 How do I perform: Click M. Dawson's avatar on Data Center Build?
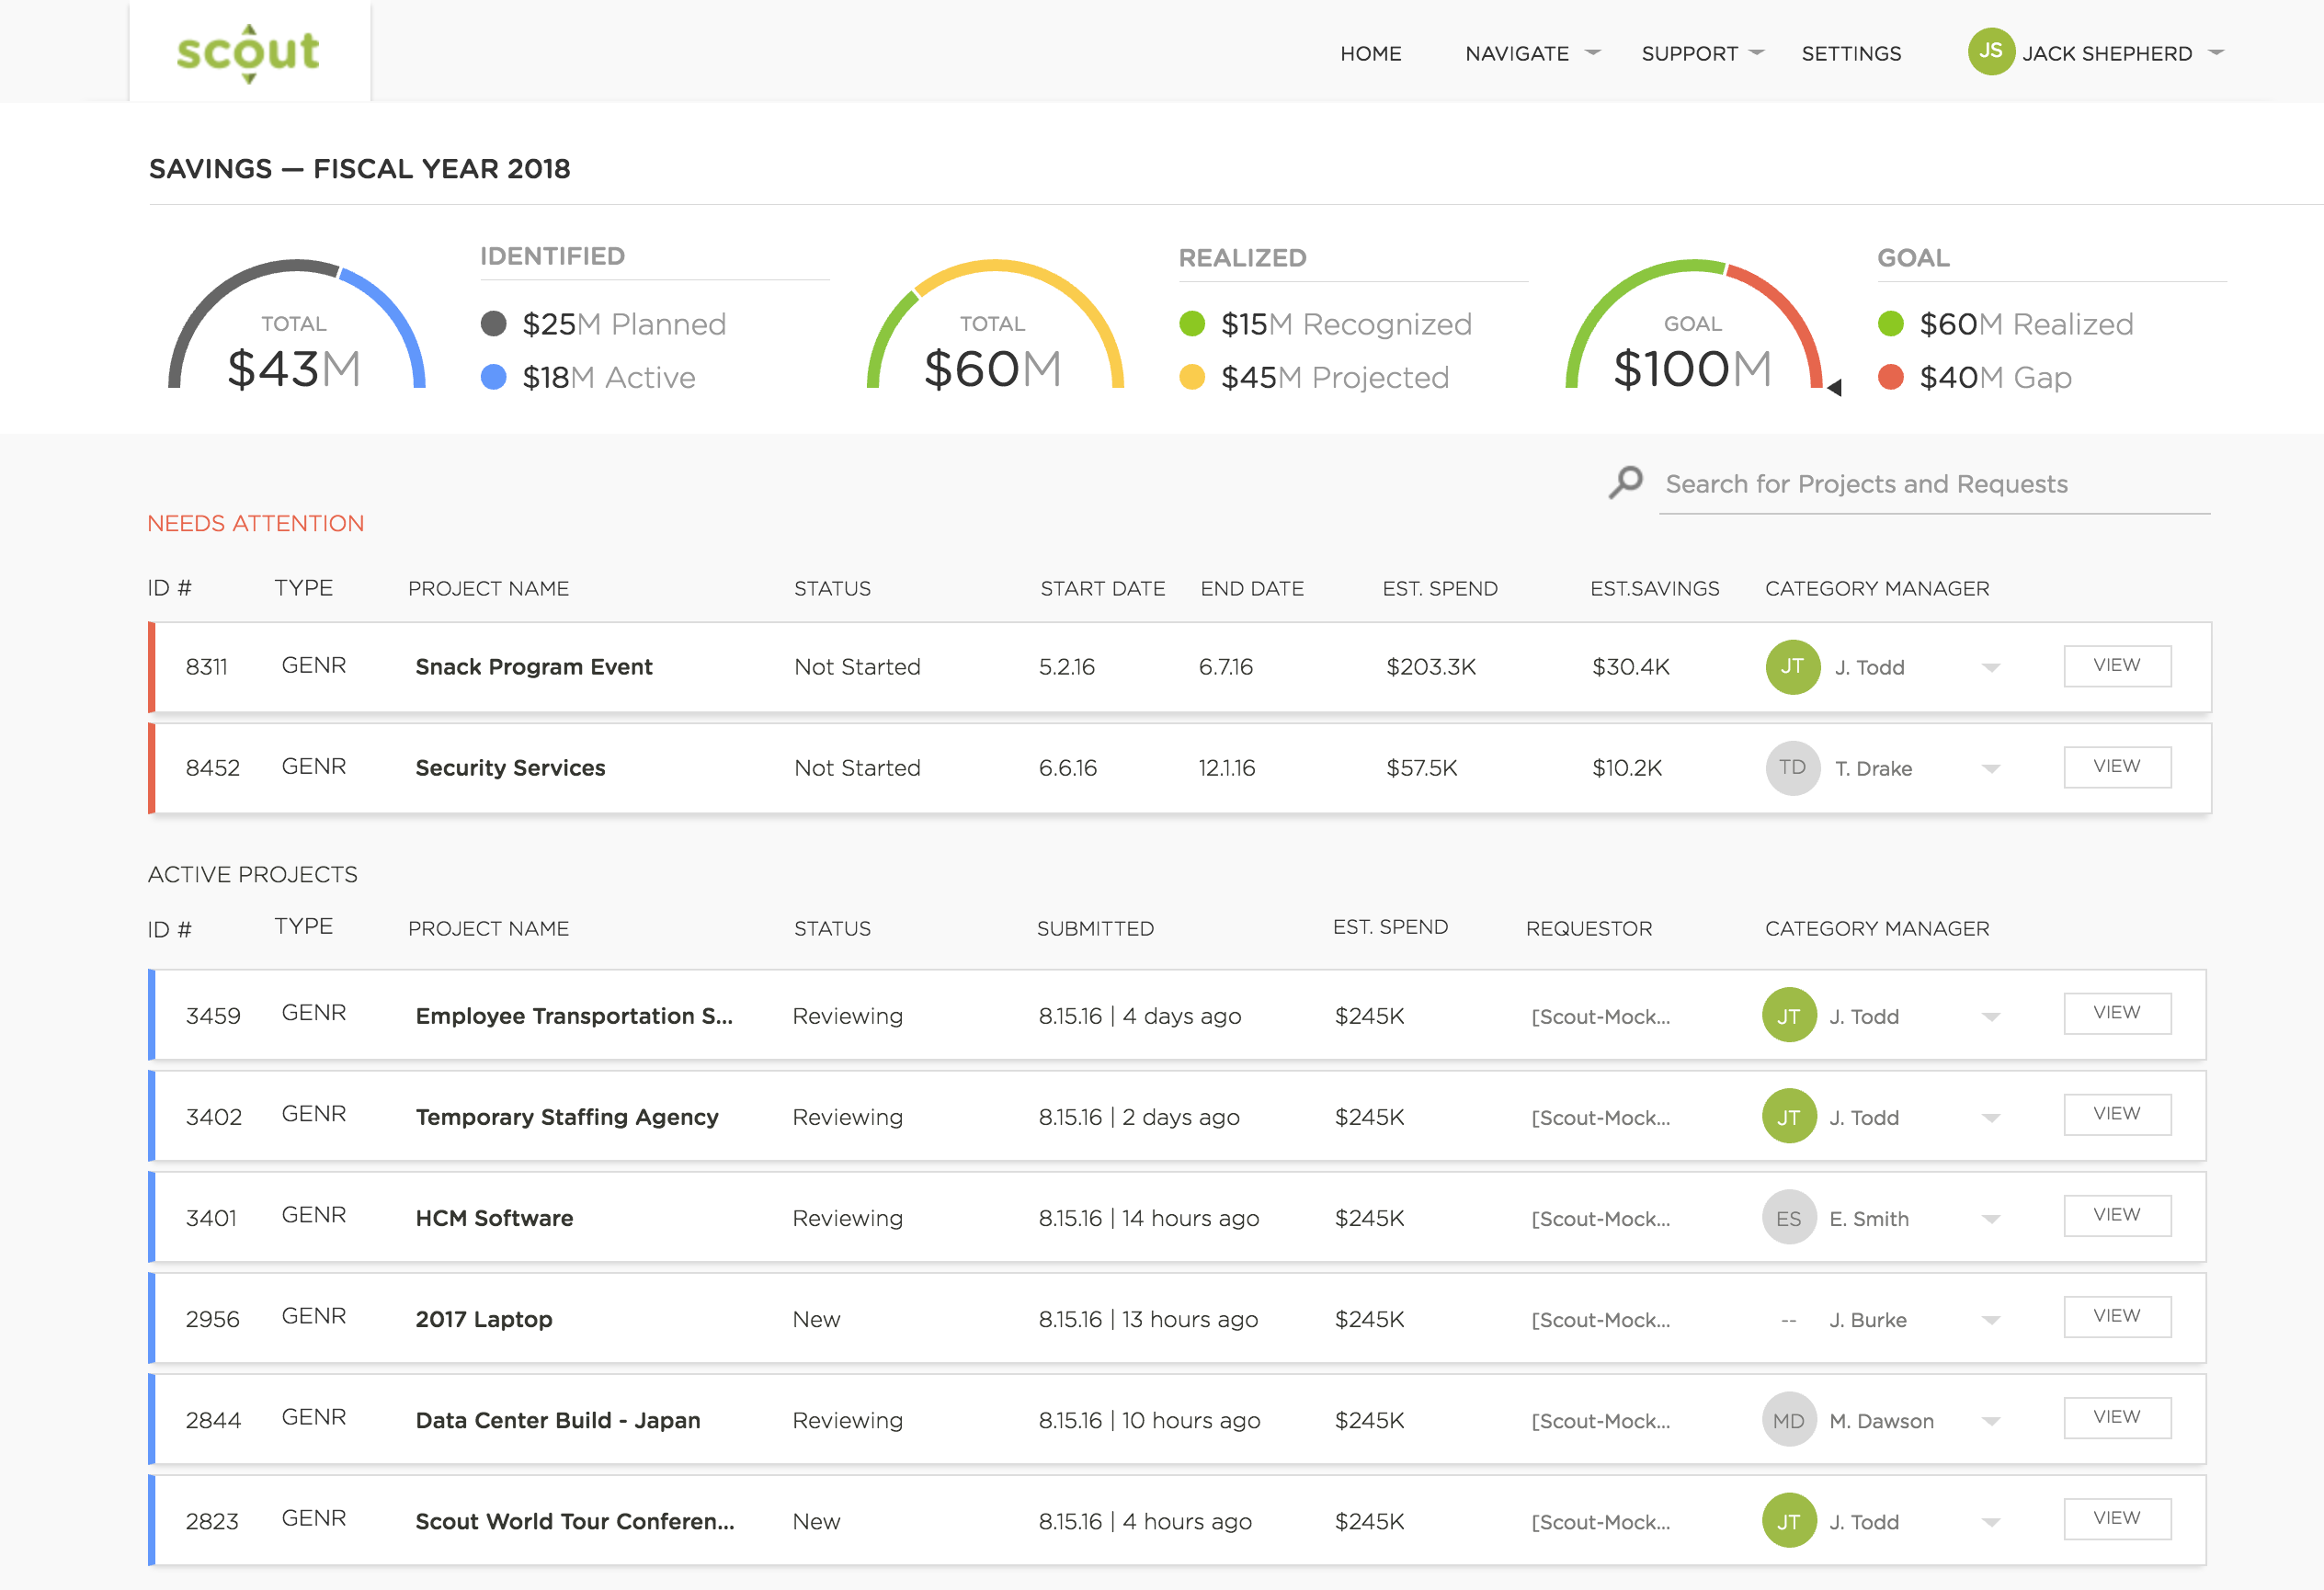(x=1789, y=1420)
